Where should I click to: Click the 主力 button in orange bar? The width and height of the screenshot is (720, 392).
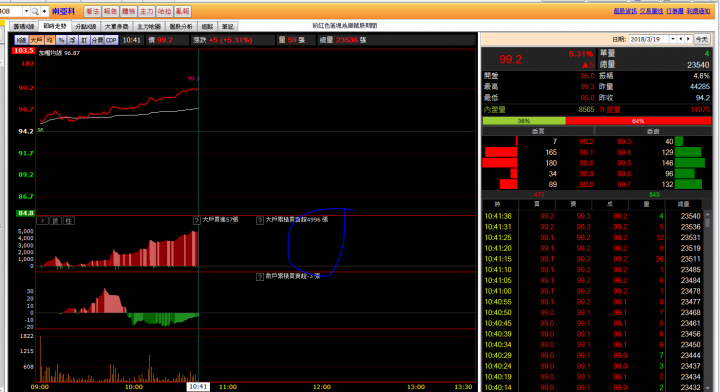(146, 11)
